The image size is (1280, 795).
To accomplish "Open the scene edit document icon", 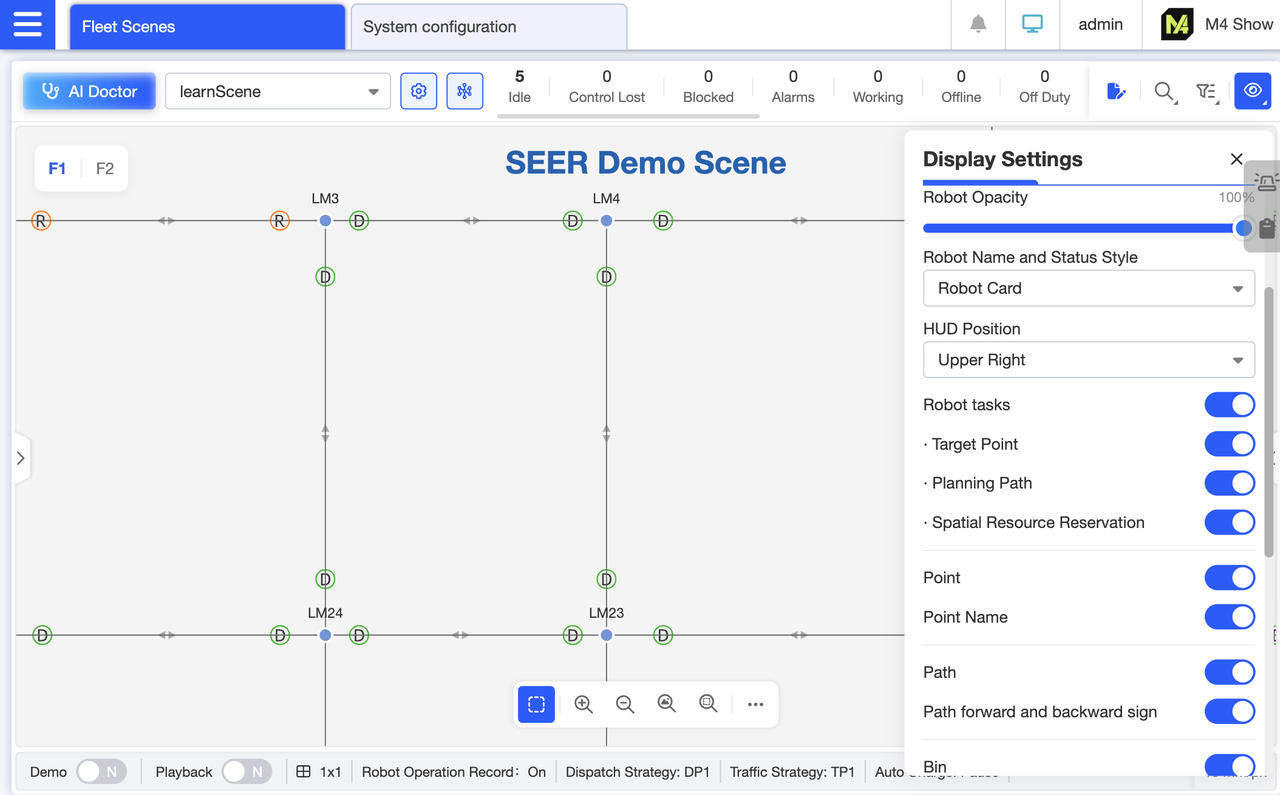I will [x=1116, y=92].
